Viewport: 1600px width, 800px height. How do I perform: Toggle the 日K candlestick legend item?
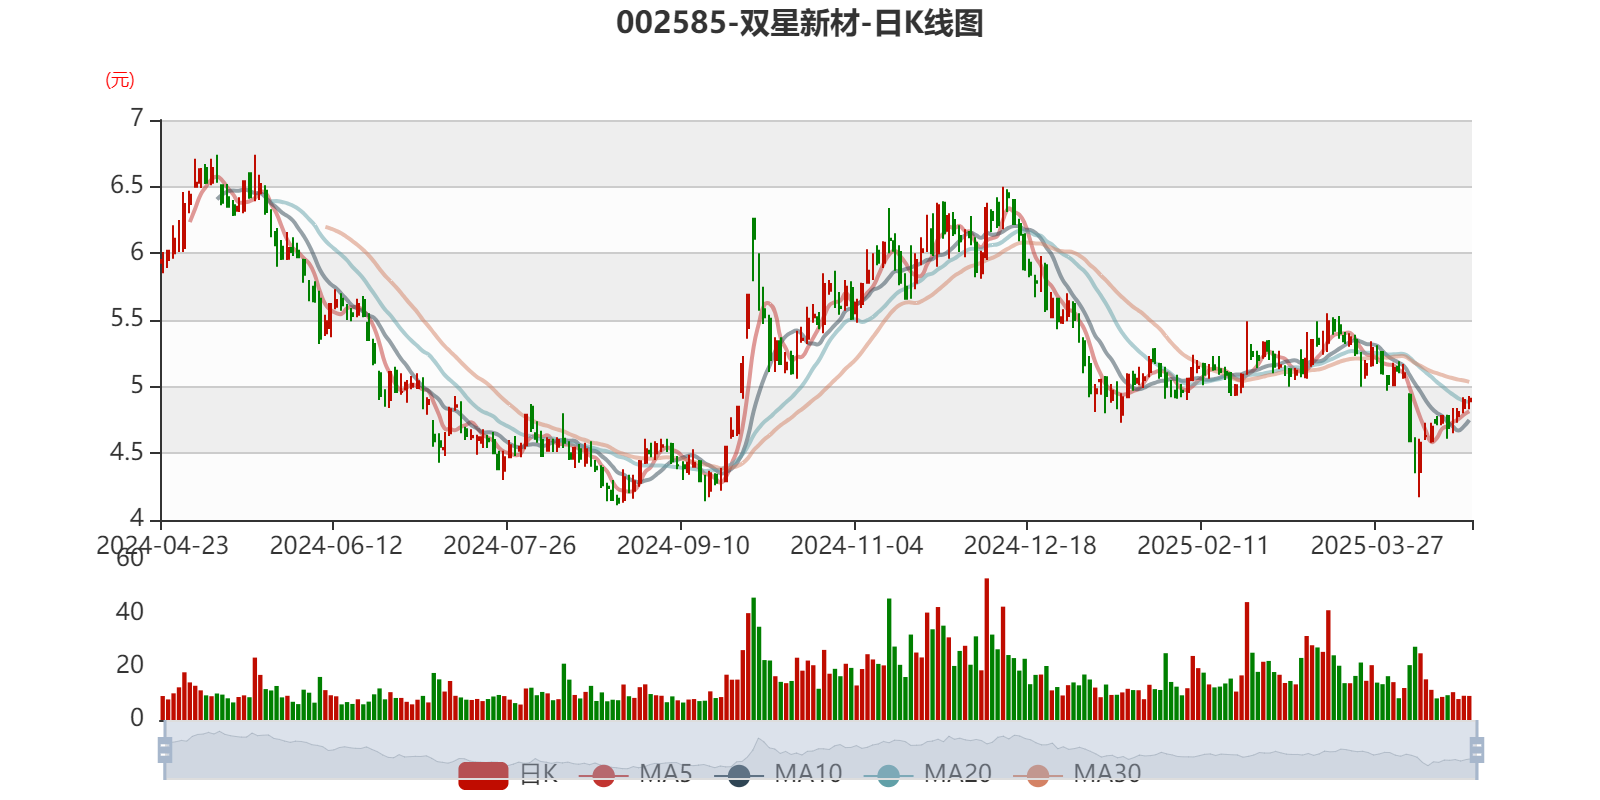508,774
